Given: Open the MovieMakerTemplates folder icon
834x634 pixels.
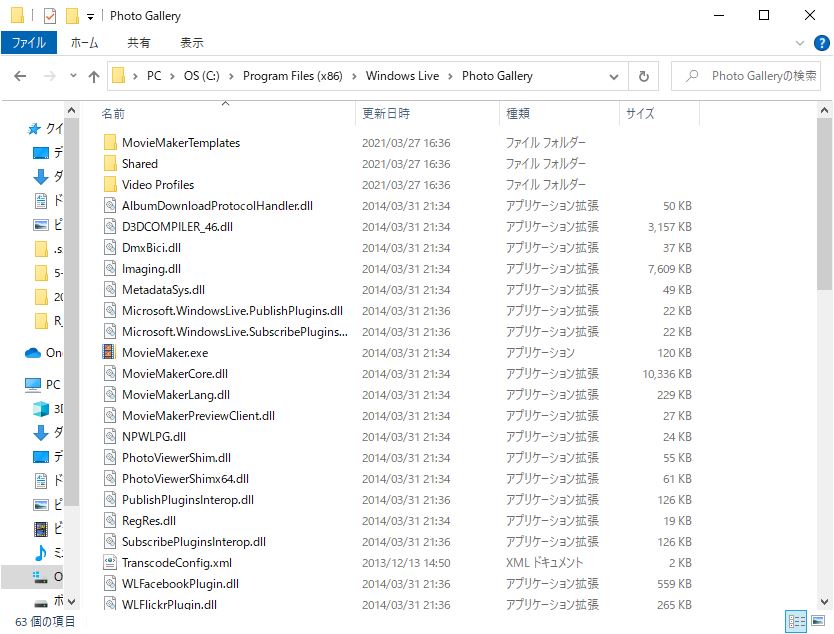Looking at the screenshot, I should 110,143.
